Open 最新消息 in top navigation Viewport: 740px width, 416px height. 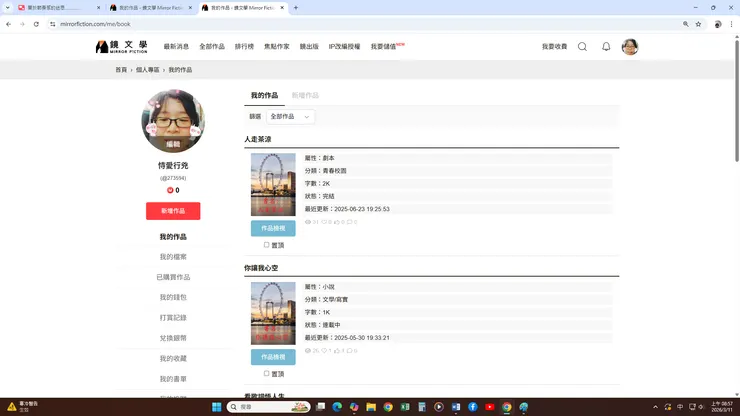[x=176, y=46]
